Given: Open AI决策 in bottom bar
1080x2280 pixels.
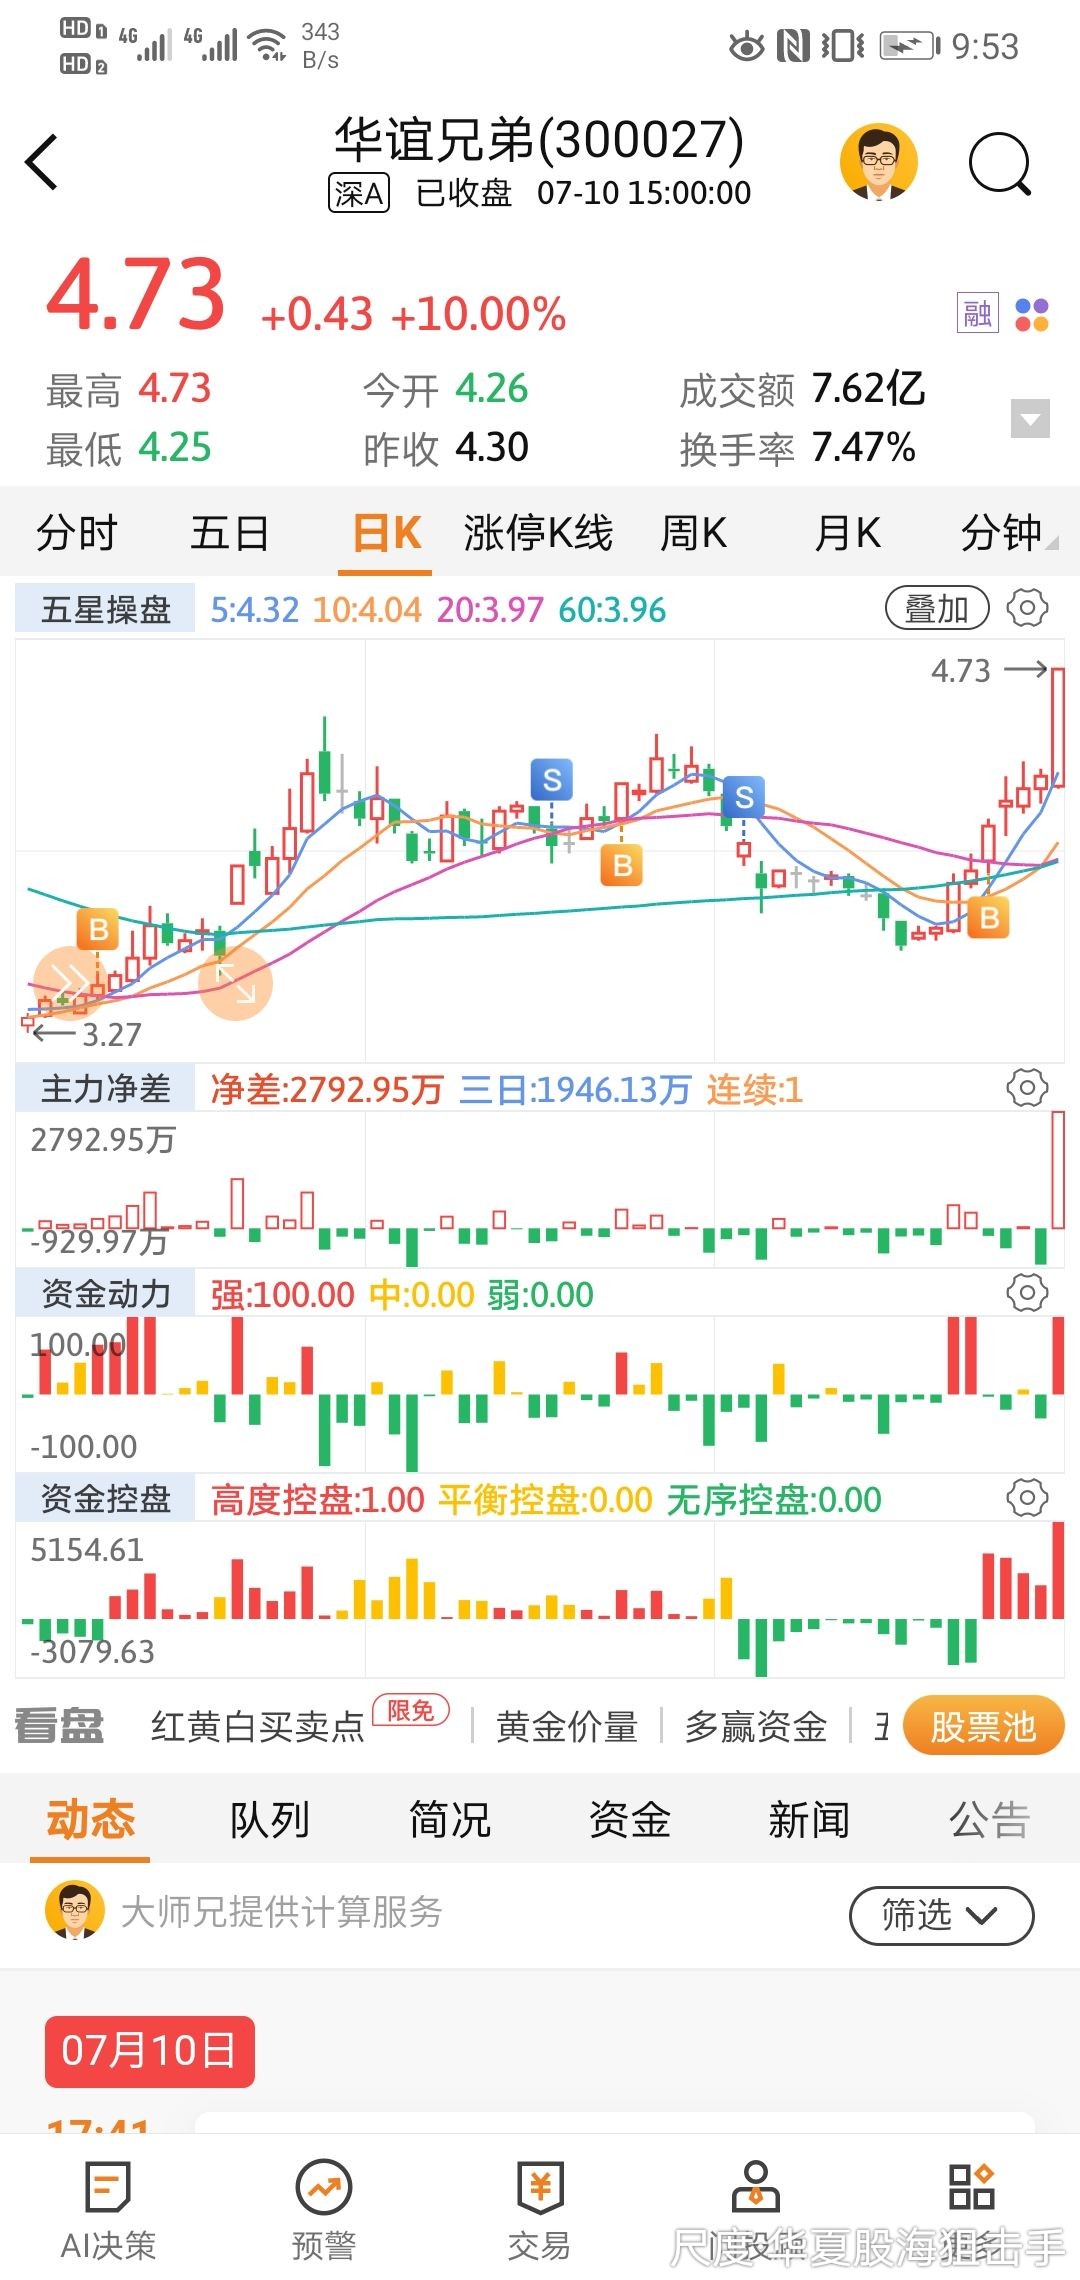Looking at the screenshot, I should 108,2210.
